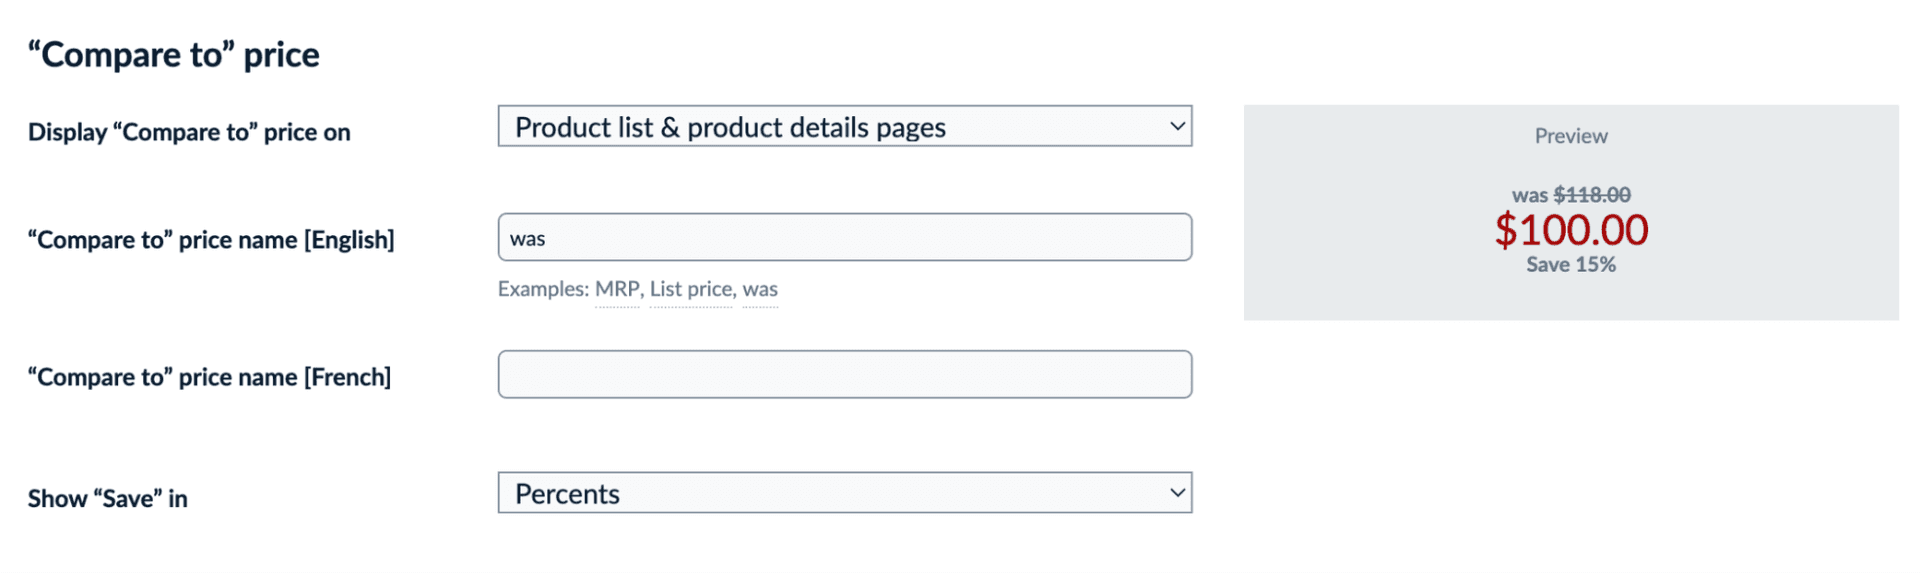Click the struck-through $118.00 price
This screenshot has height=575, width=1920.
pyautogui.click(x=1591, y=195)
